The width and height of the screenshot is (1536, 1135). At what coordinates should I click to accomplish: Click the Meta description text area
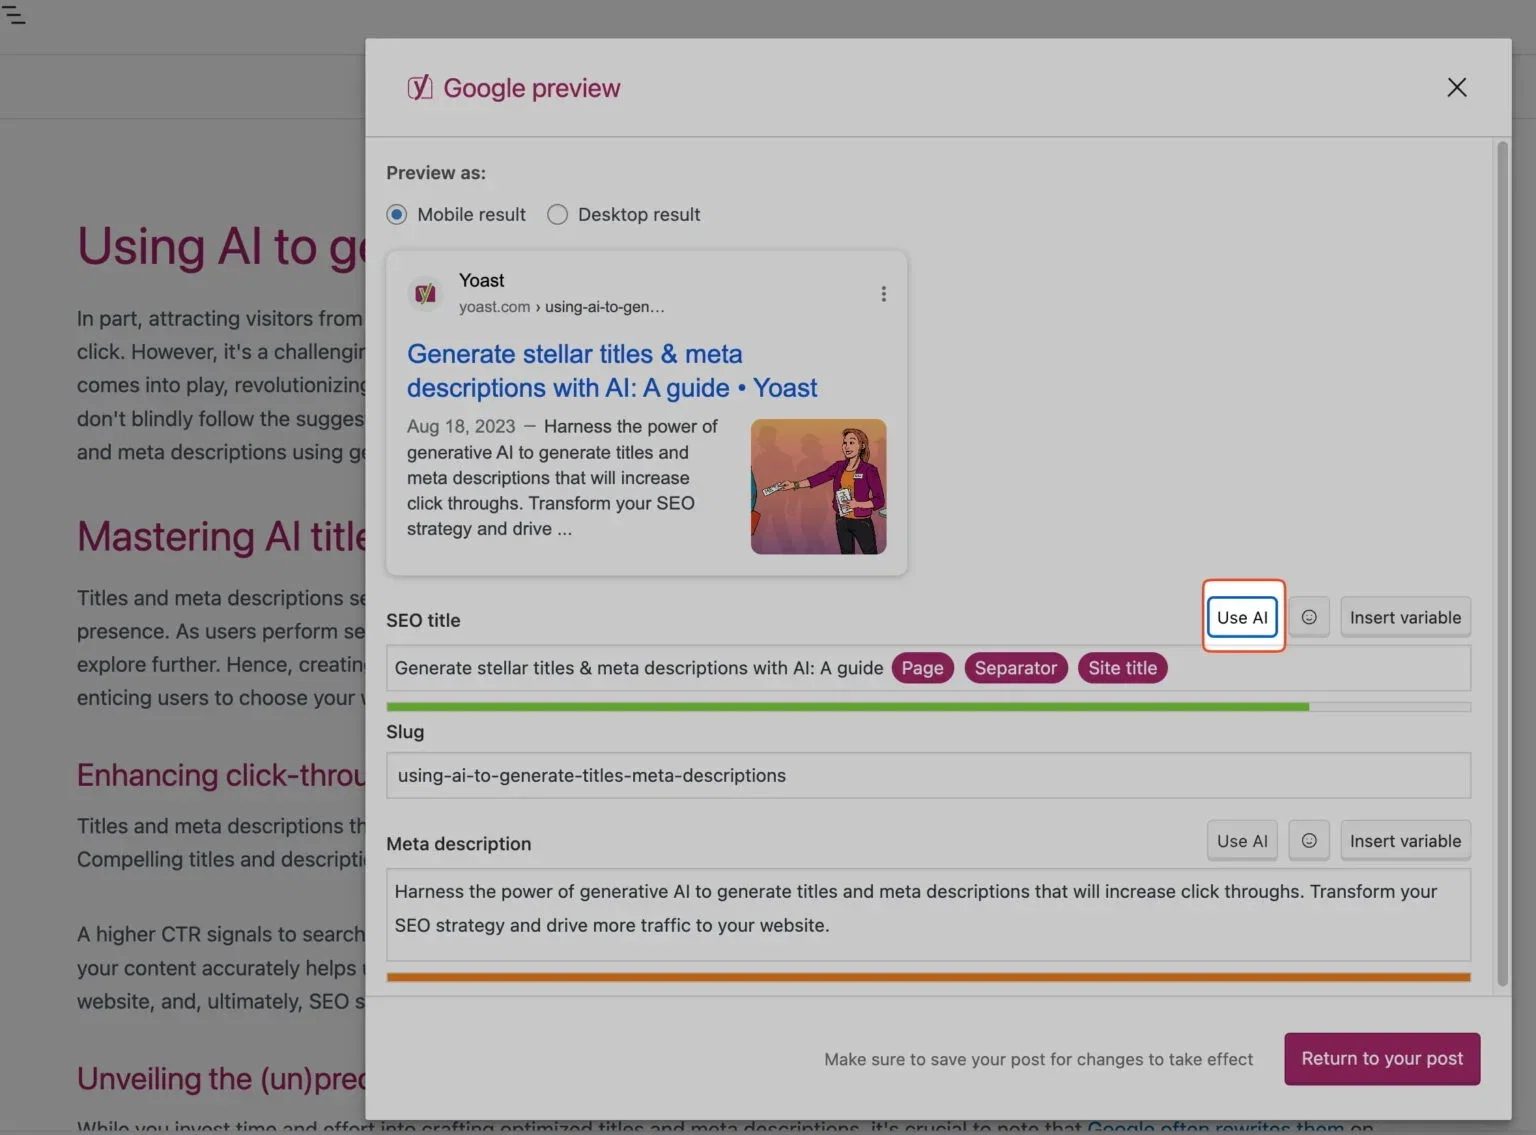point(928,914)
